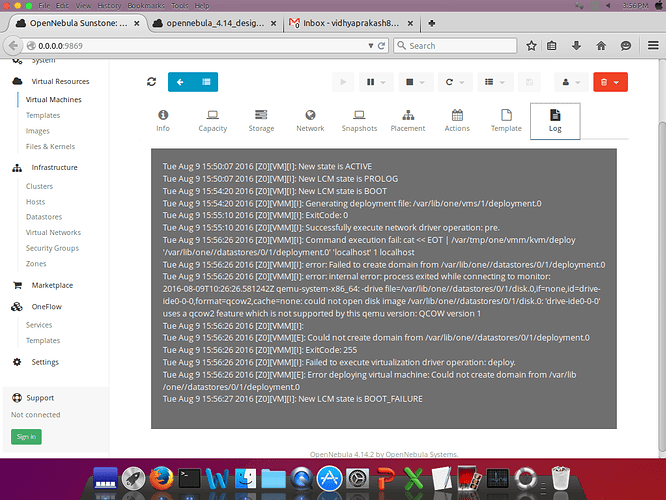Click the browser back arrow button
Screen dimensions: 666x500
coord(13,45)
